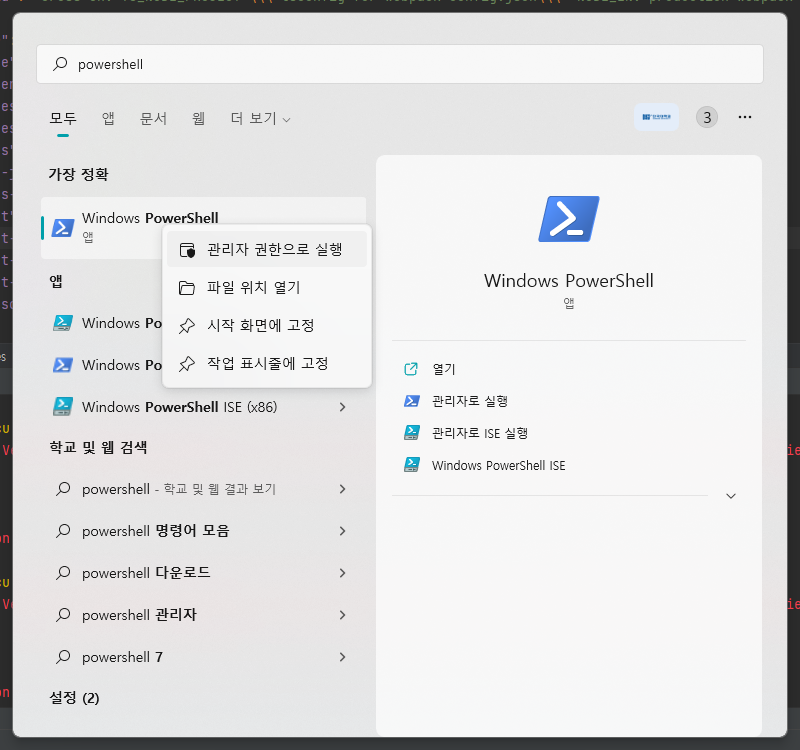Click the folder icon next to 파일 위치 열기

187,288
